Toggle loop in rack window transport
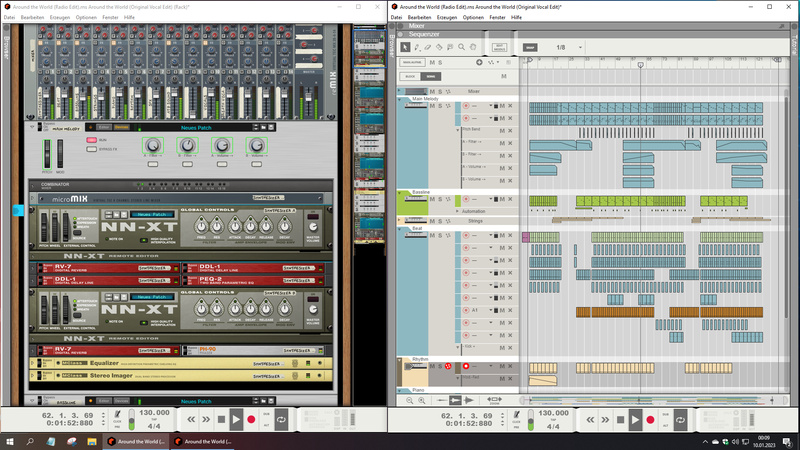800x450 pixels. click(281, 420)
